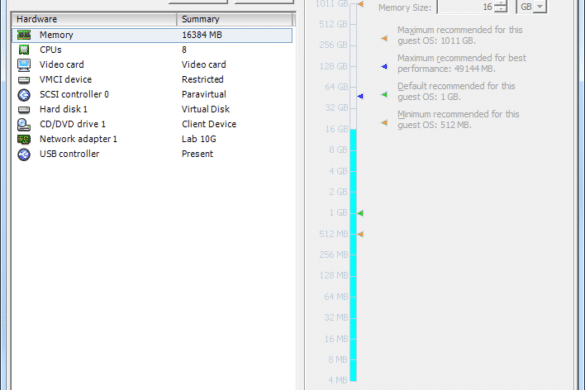Click the Virtual Disk summary value

click(x=206, y=109)
